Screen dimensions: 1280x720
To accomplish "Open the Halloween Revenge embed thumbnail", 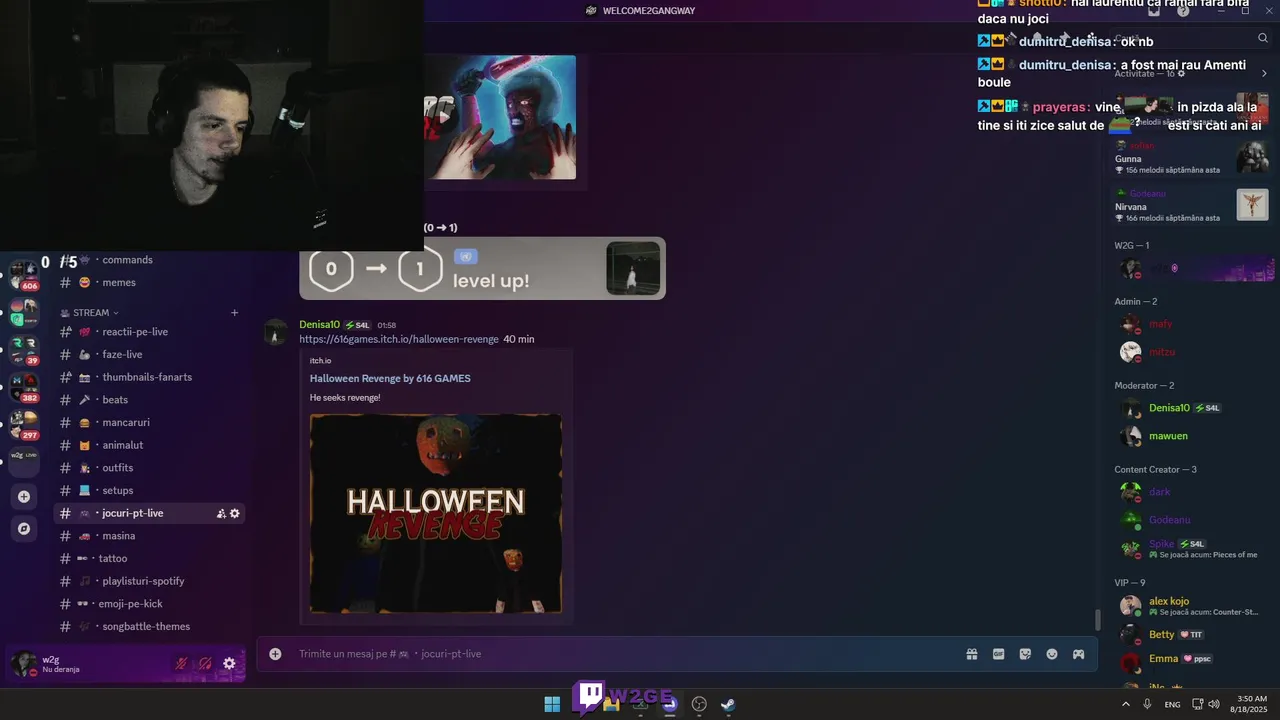I will [436, 514].
